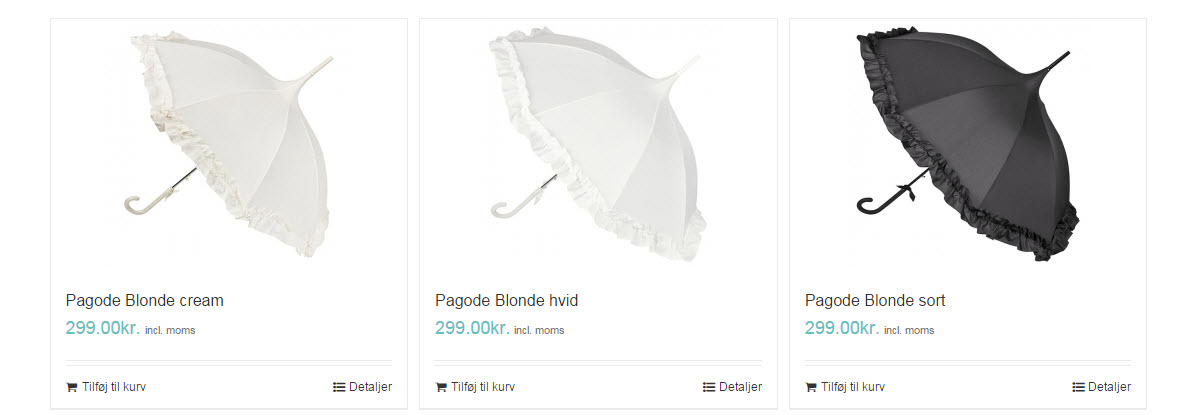The width and height of the screenshot is (1202, 415).
Task: Open the white umbrella product image
Action: [598, 145]
